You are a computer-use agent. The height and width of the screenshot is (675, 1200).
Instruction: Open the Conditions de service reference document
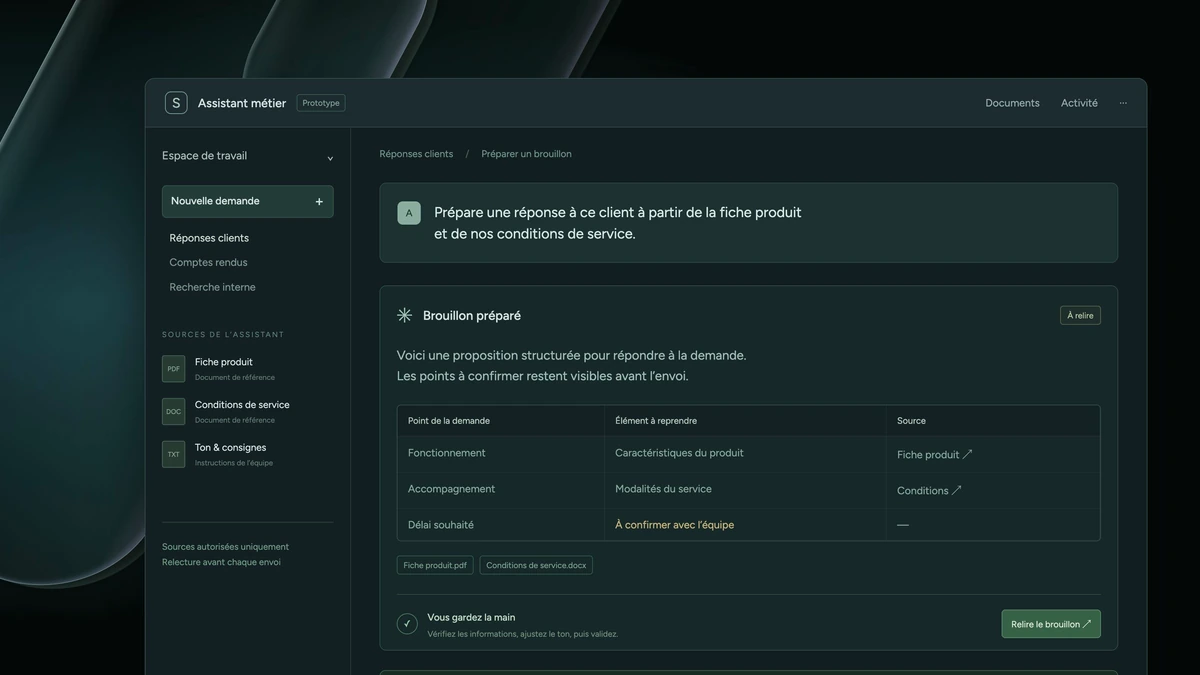247,412
